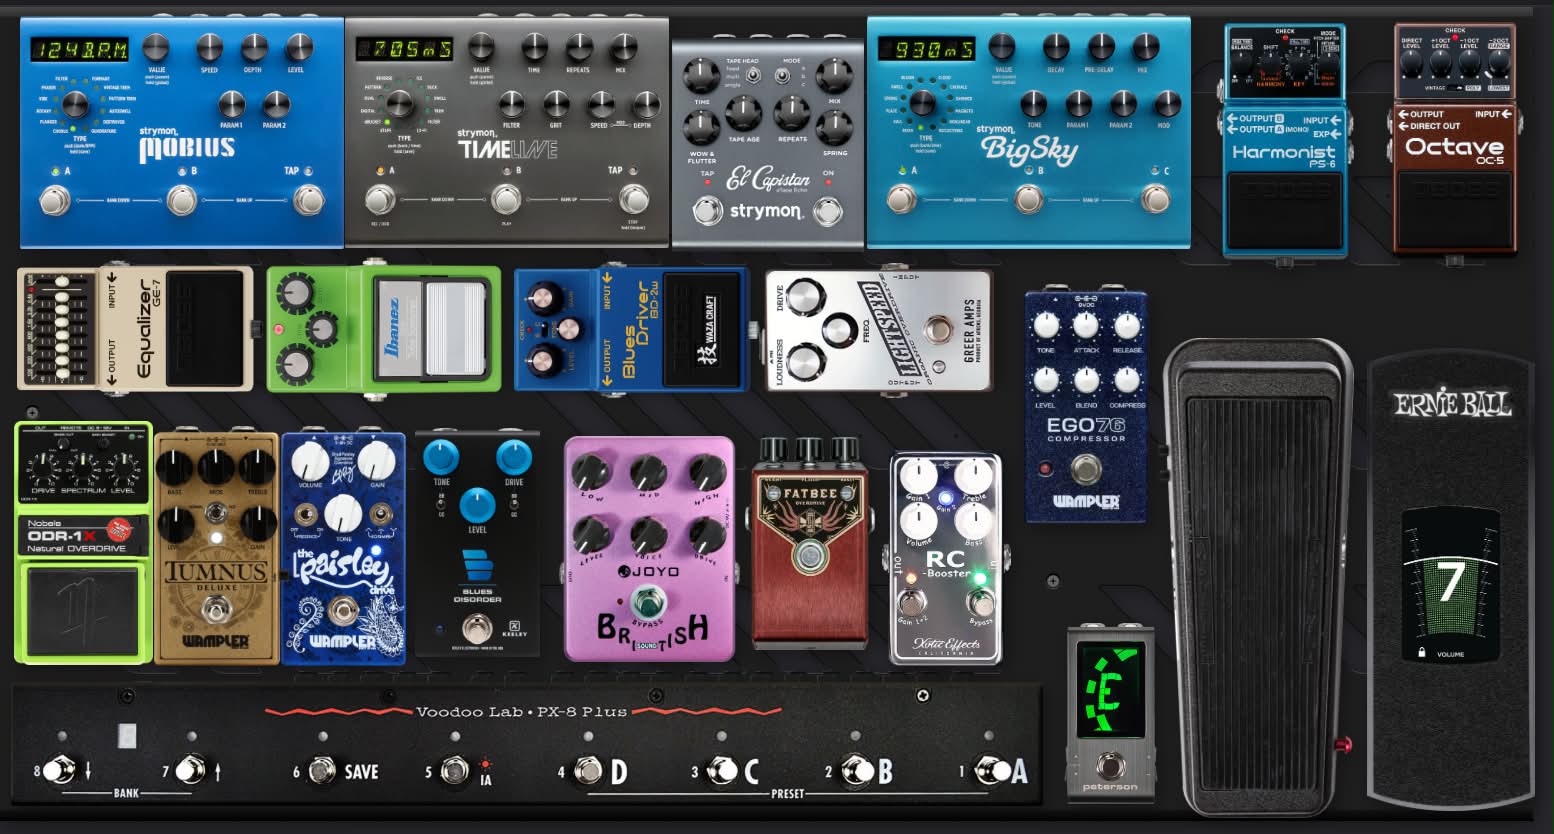Click the Ego76 Compressor ATTACK knob
The image size is (1554, 834).
tap(1086, 325)
